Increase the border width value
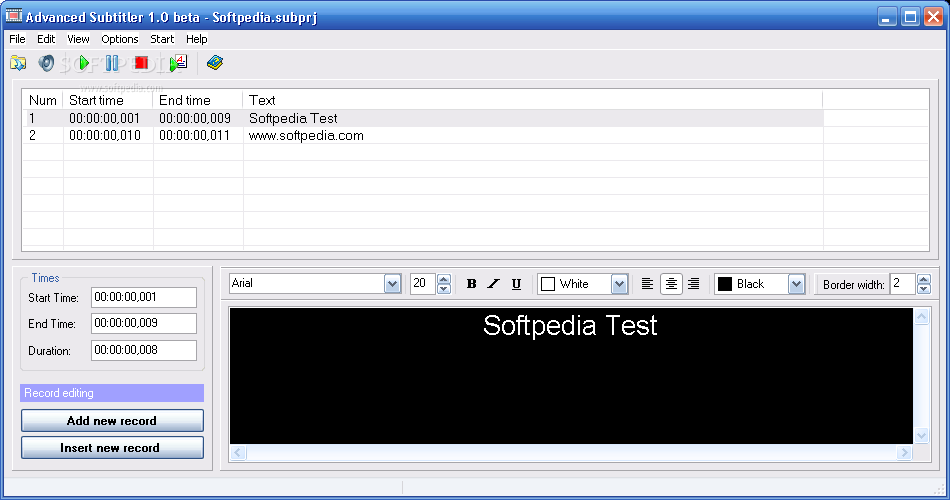 pyautogui.click(x=923, y=279)
